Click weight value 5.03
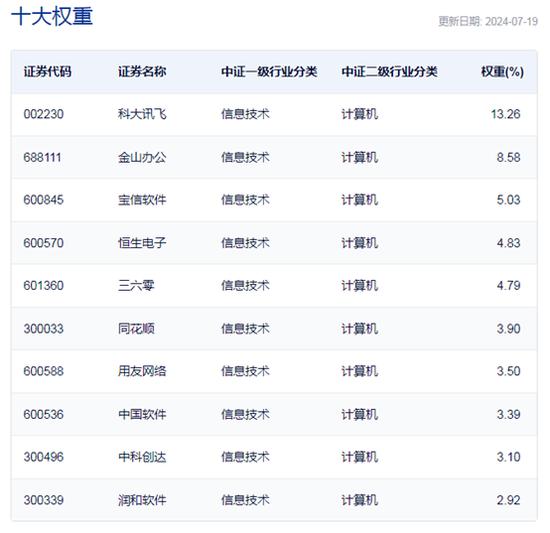The width and height of the screenshot is (550, 533). [508, 200]
